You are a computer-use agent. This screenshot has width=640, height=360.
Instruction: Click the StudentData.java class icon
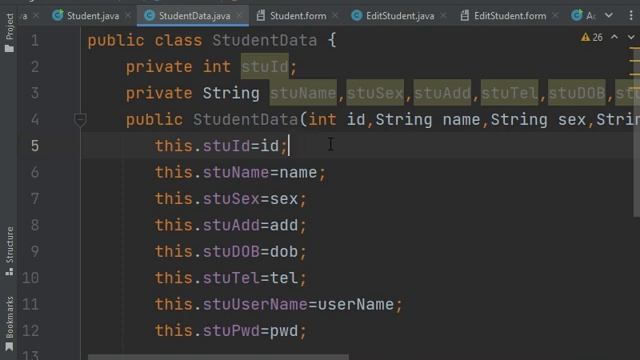[149, 16]
